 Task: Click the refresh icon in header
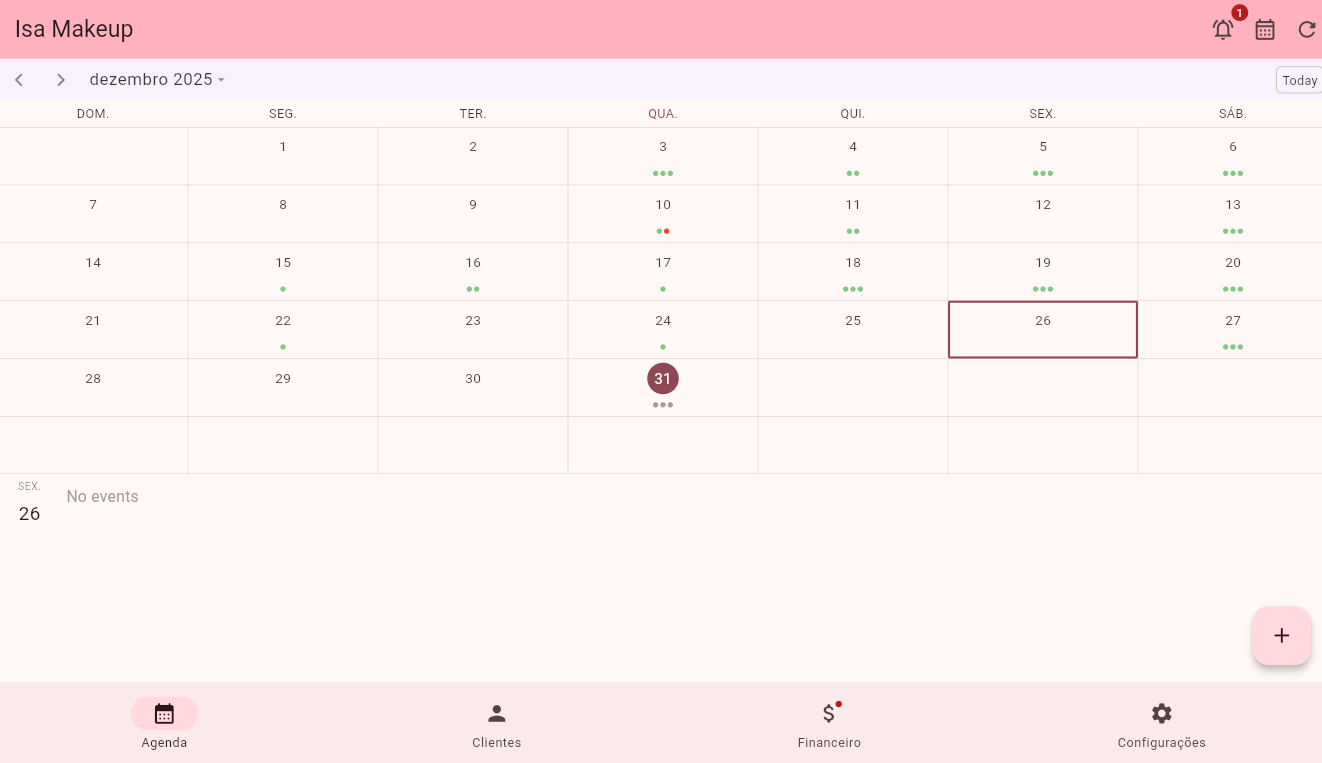click(x=1306, y=29)
